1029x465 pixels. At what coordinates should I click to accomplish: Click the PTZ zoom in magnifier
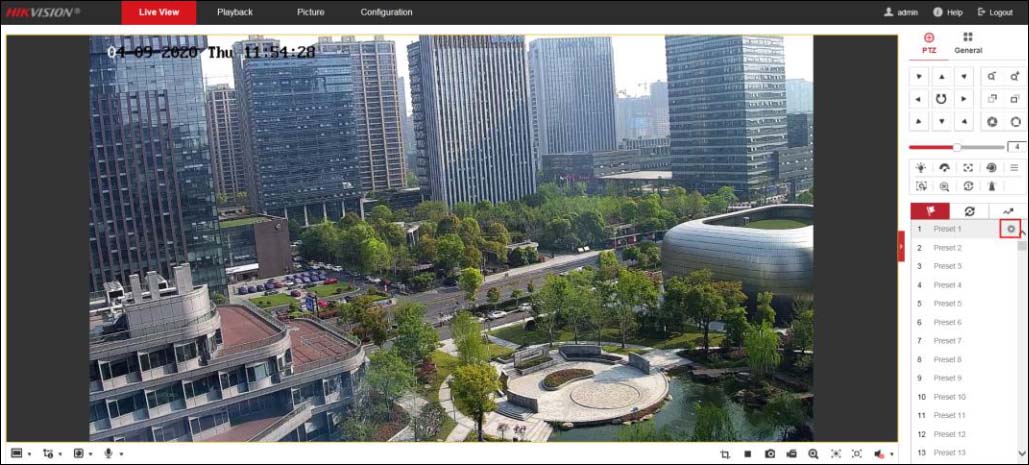[x=1015, y=77]
